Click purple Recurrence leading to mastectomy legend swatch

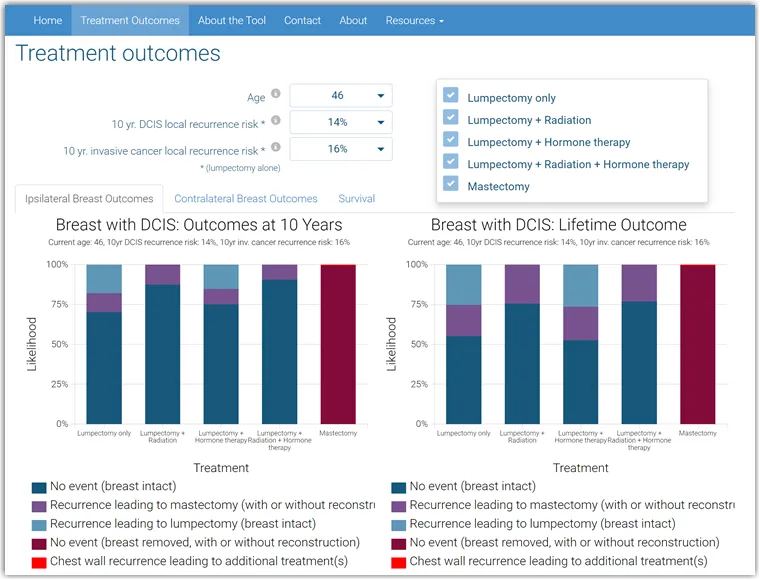tap(39, 506)
